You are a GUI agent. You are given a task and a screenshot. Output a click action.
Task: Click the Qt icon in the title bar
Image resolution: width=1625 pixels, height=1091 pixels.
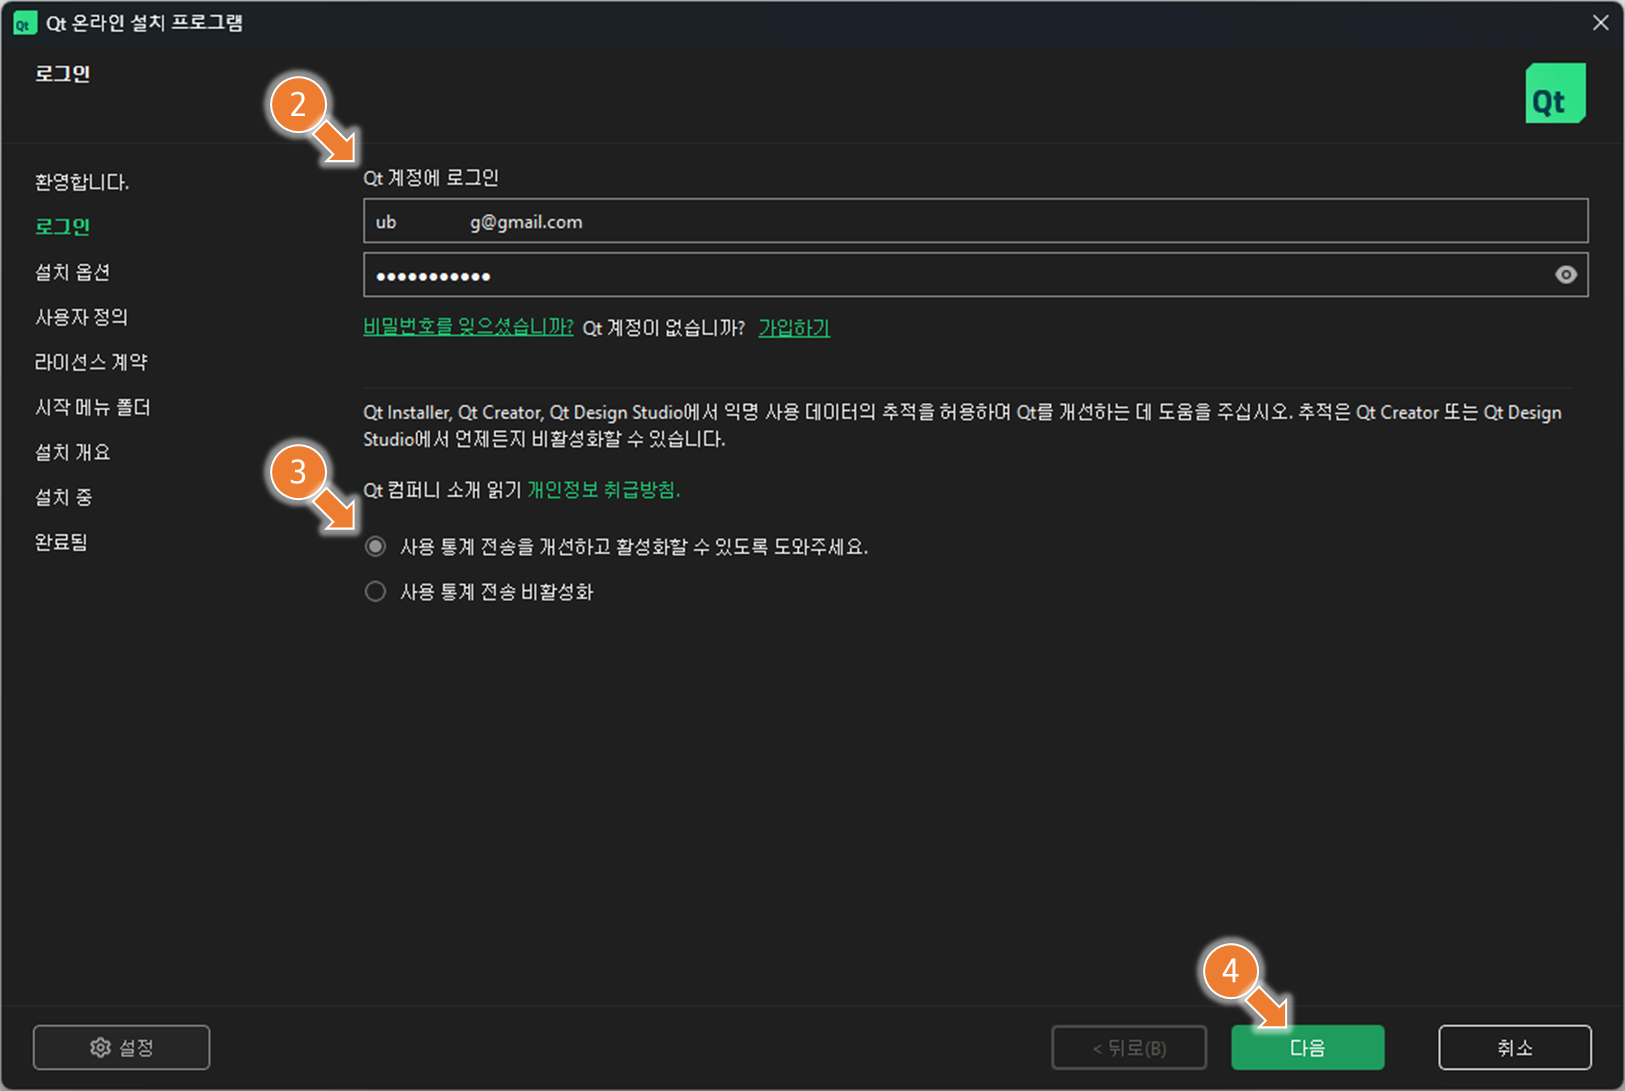24,24
